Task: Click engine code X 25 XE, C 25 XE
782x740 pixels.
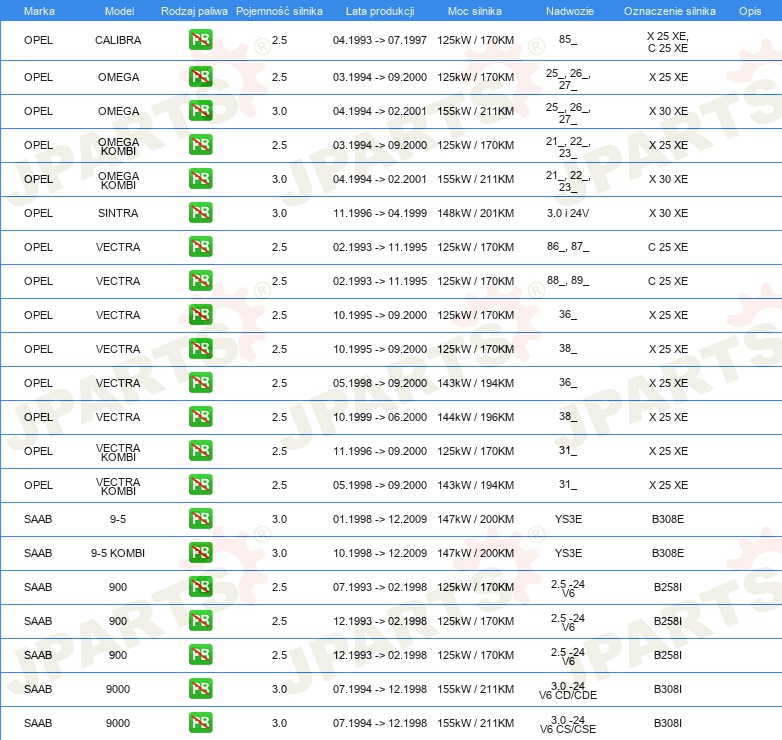Action: pos(668,42)
